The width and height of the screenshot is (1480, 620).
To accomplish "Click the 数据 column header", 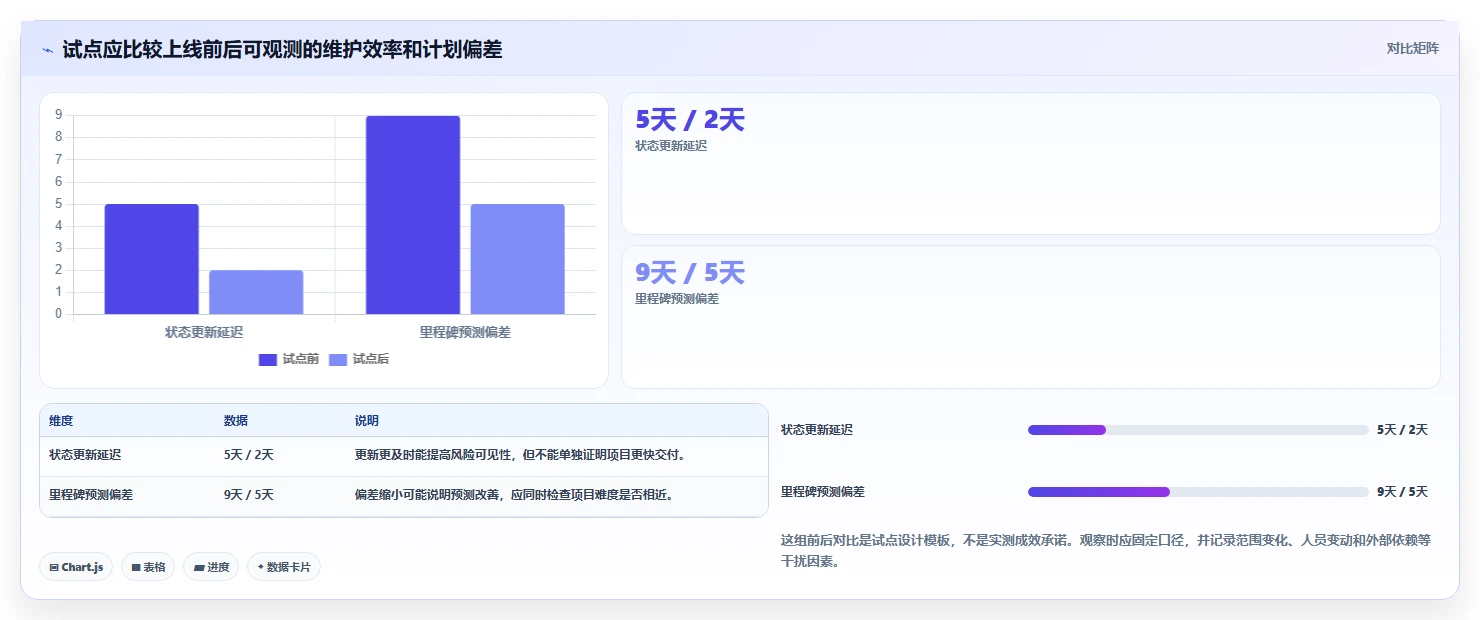I will pyautogui.click(x=236, y=421).
